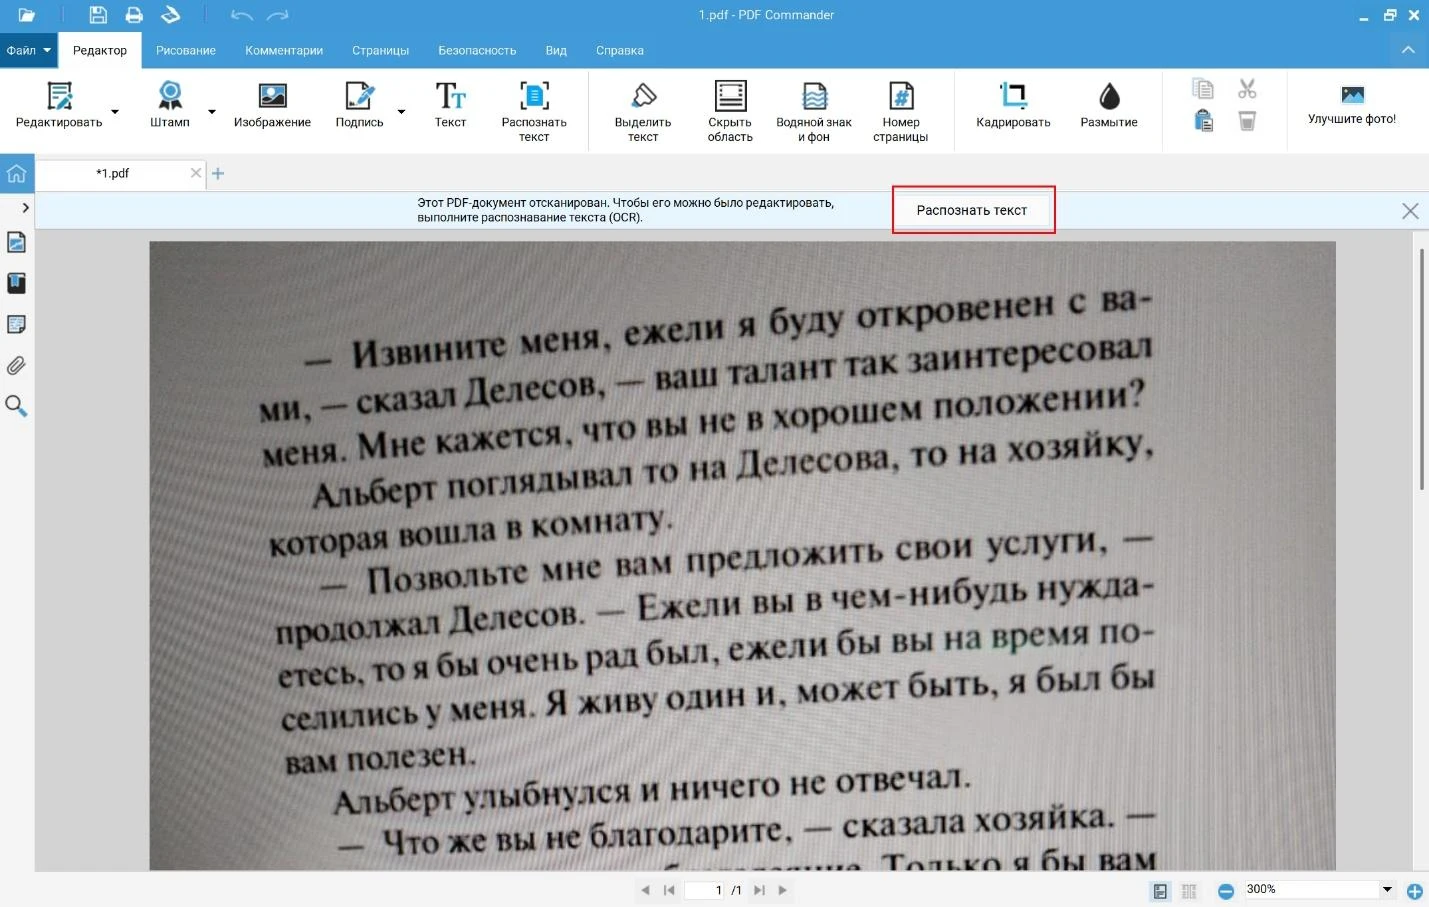Image resolution: width=1429 pixels, height=907 pixels.
Task: Collapse the ribbon with the chevron
Action: point(1408,50)
